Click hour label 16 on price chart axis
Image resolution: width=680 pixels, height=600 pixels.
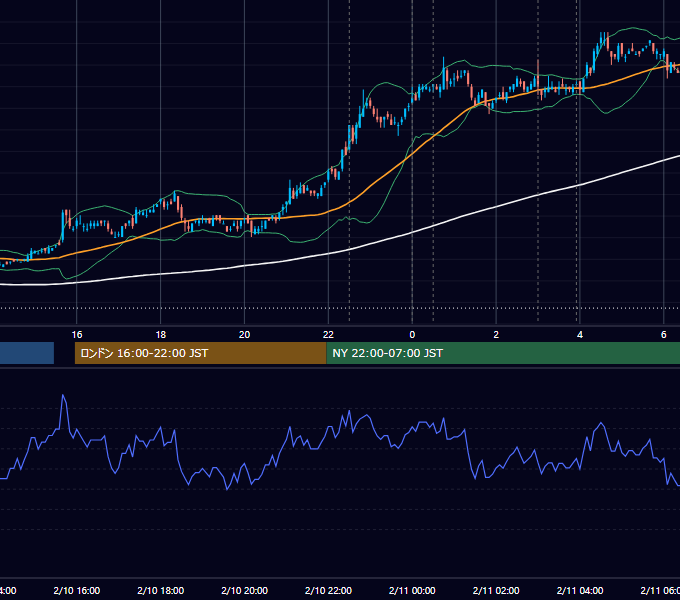tap(77, 334)
